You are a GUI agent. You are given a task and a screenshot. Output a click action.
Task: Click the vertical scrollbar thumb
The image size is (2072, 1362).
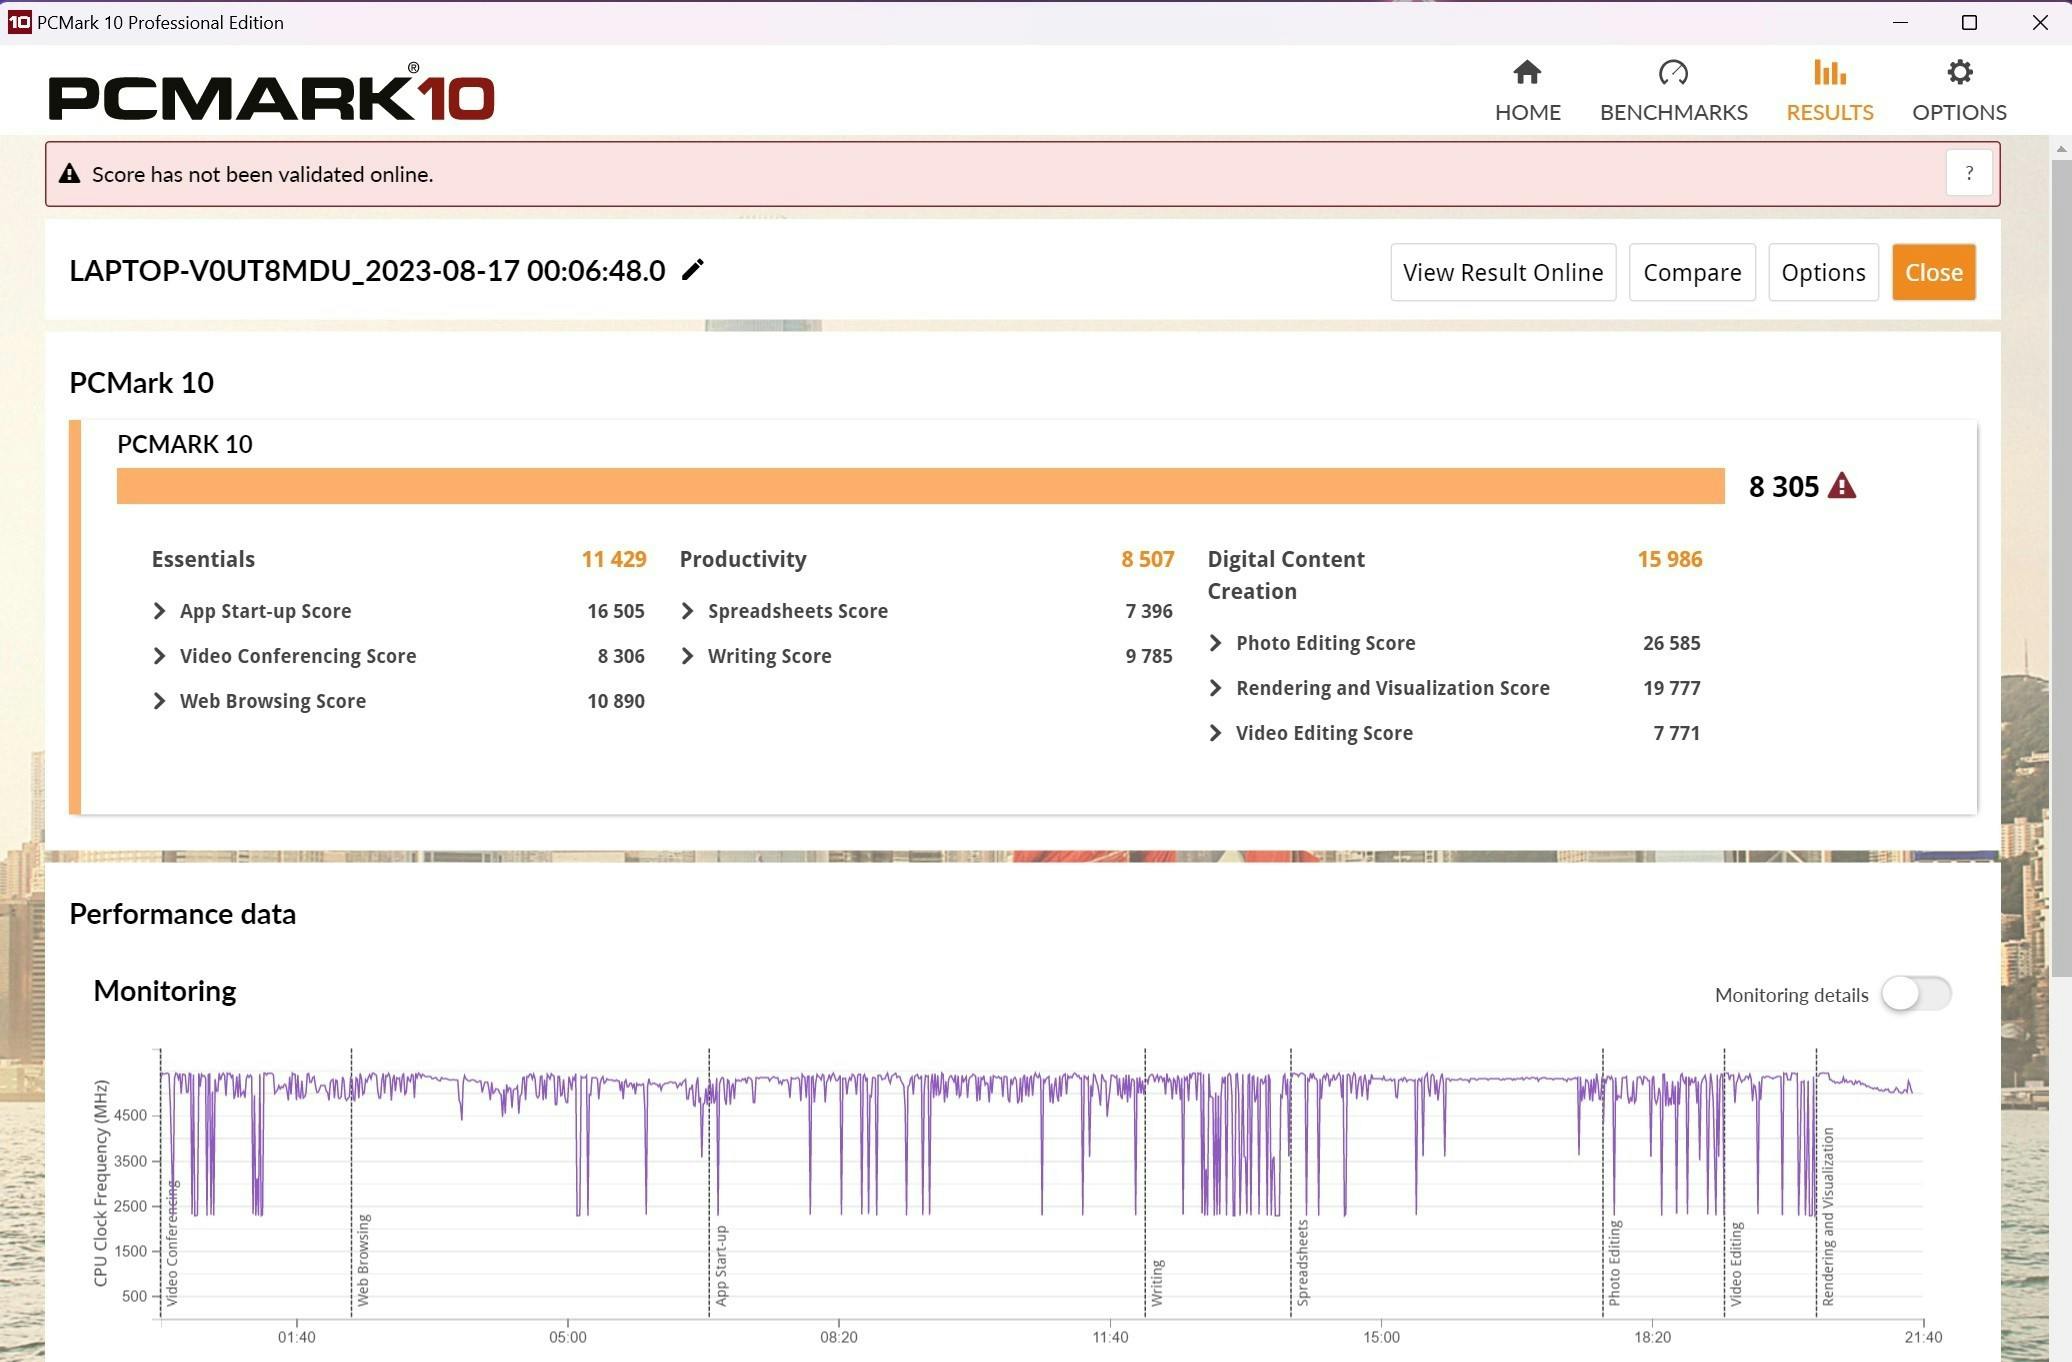click(2061, 568)
